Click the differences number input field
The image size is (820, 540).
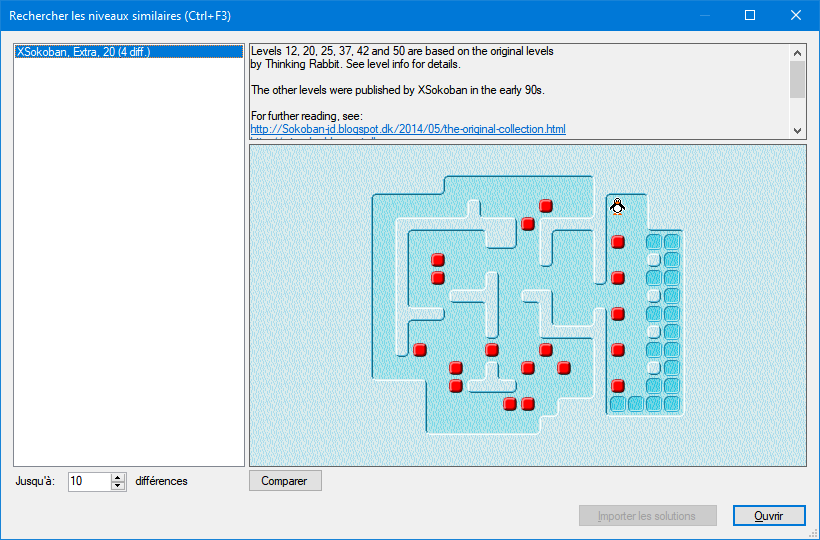[x=89, y=481]
